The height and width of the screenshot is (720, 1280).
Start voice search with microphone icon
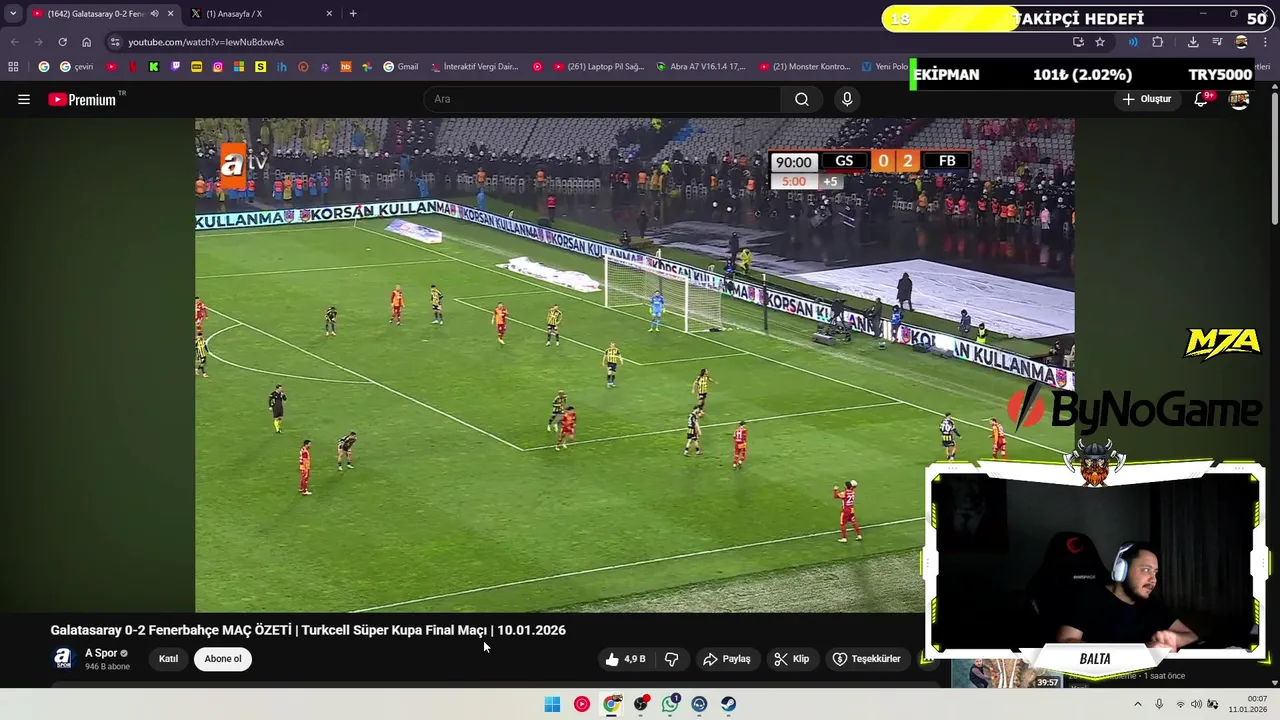coord(847,99)
